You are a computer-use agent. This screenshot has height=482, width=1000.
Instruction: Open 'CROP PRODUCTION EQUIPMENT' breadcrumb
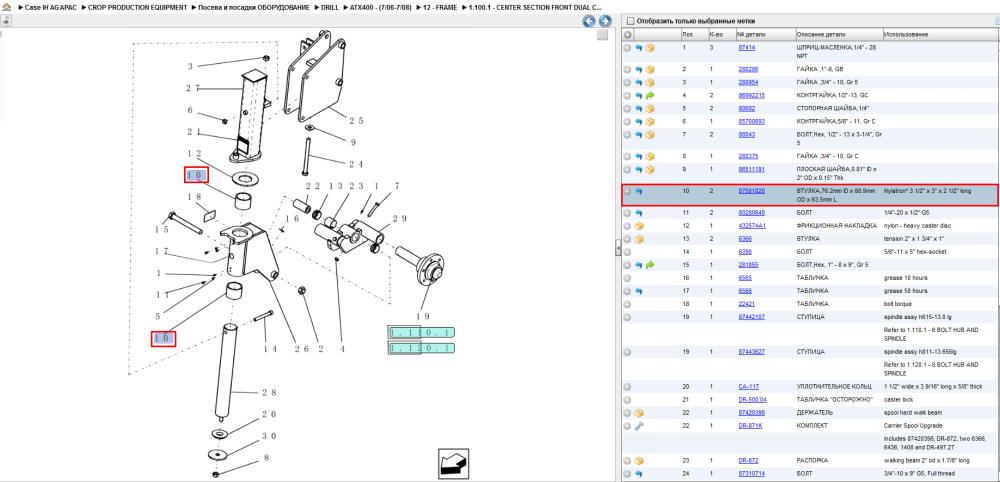tap(138, 7)
